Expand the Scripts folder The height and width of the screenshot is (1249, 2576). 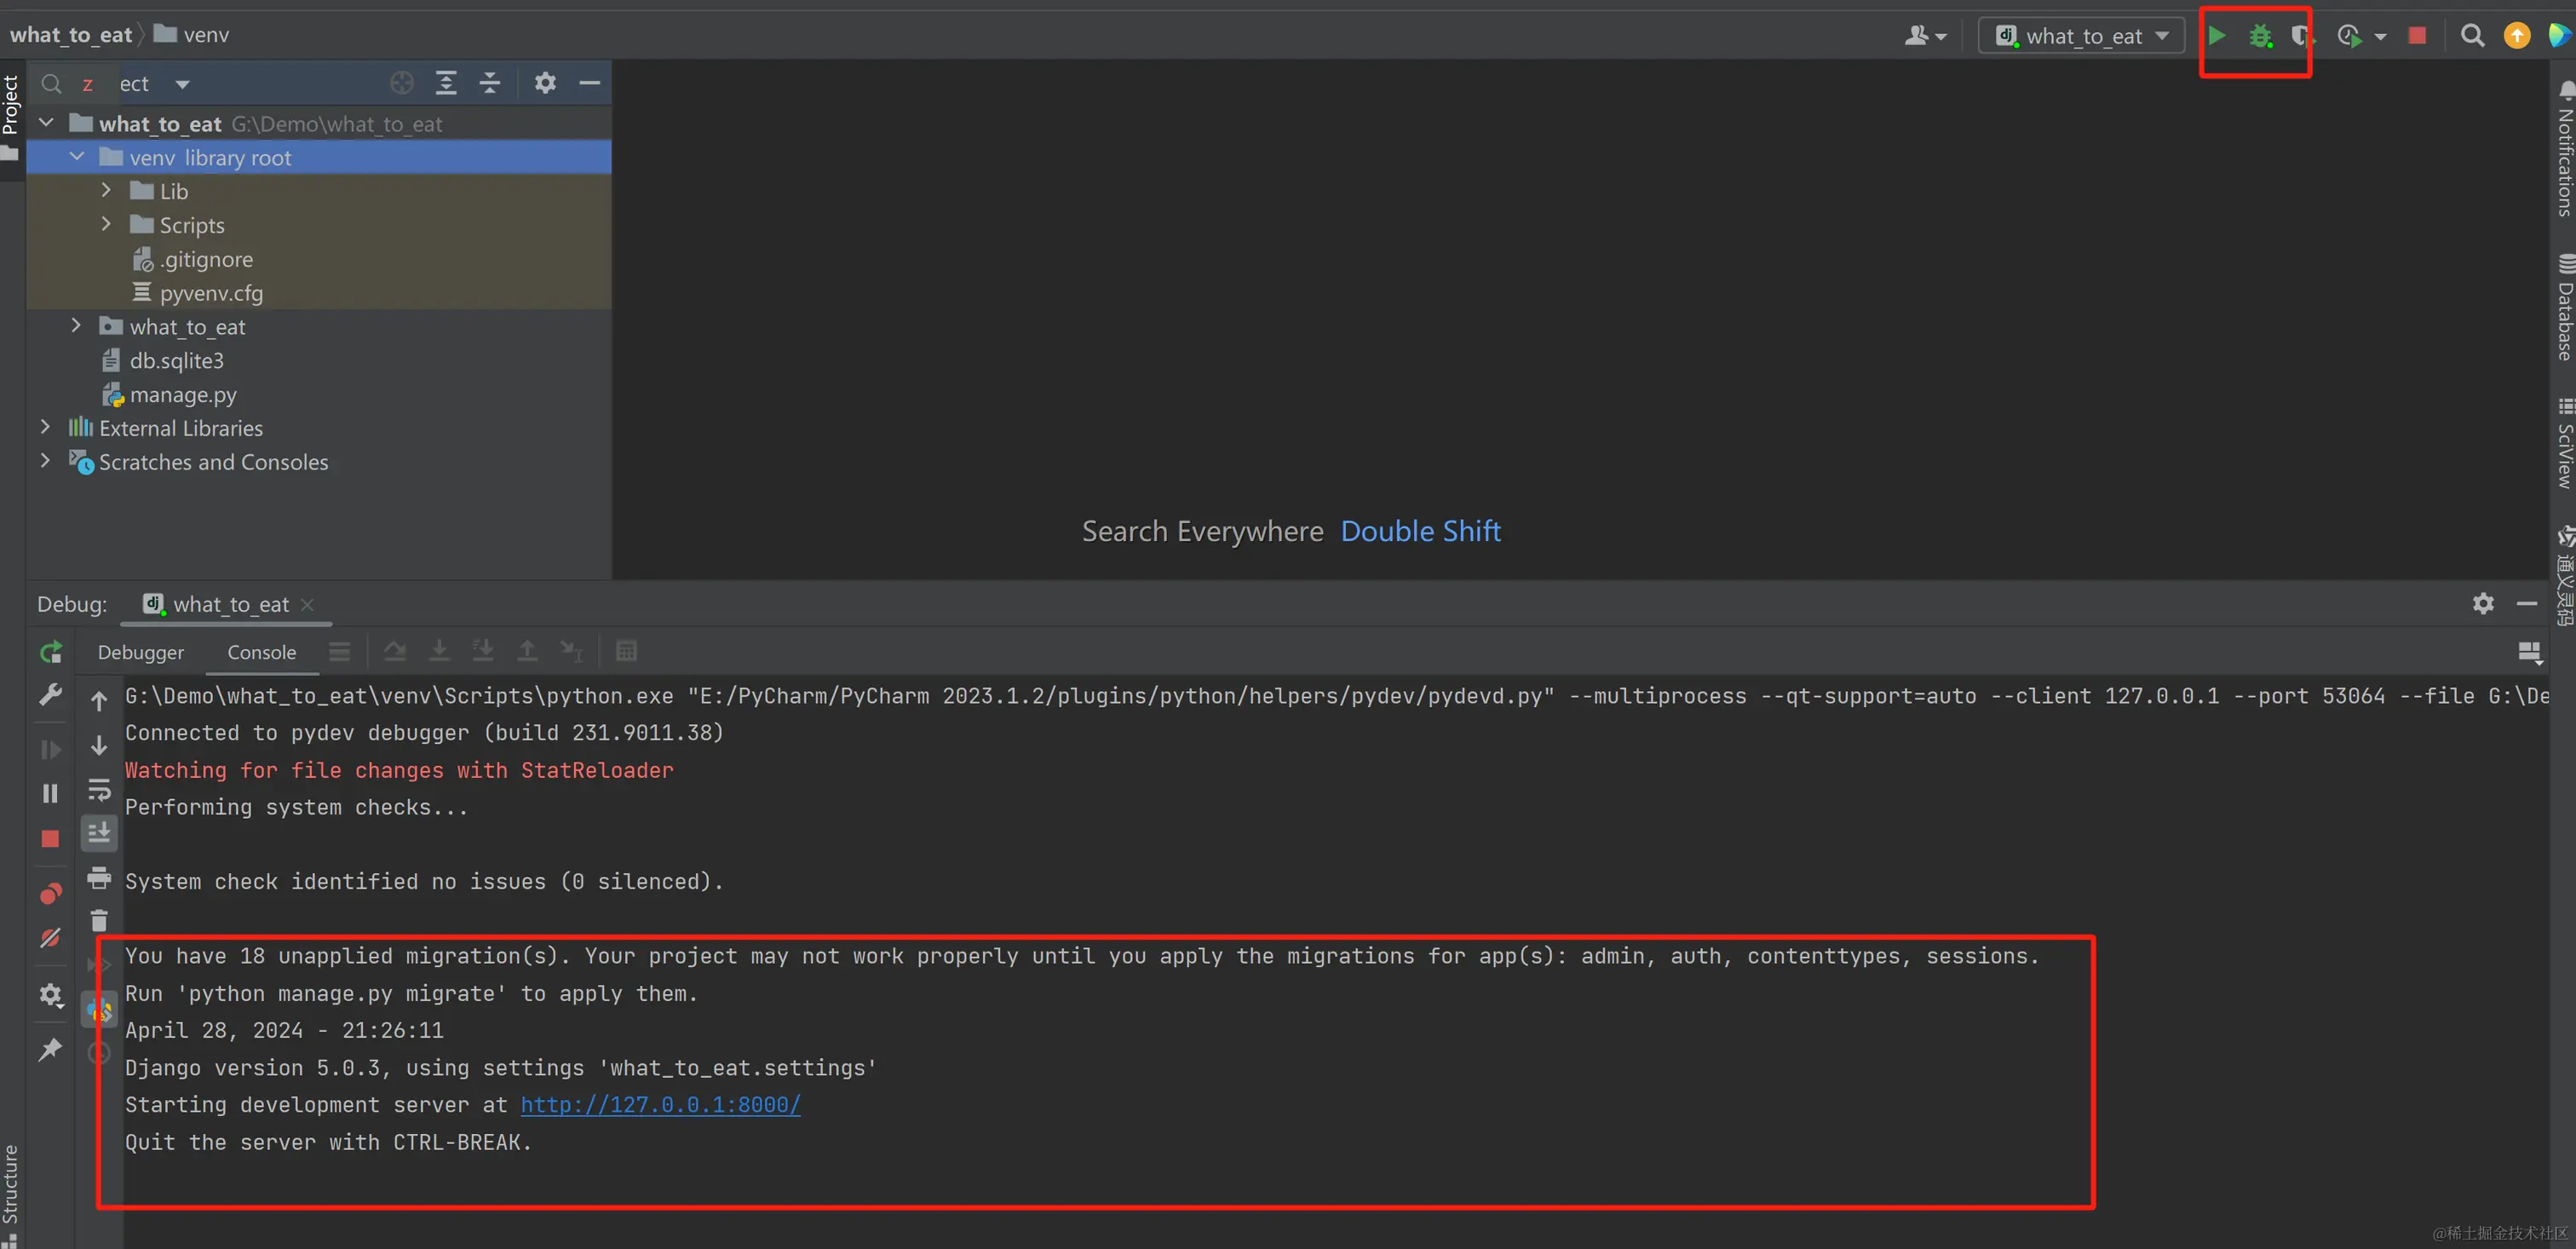point(106,224)
